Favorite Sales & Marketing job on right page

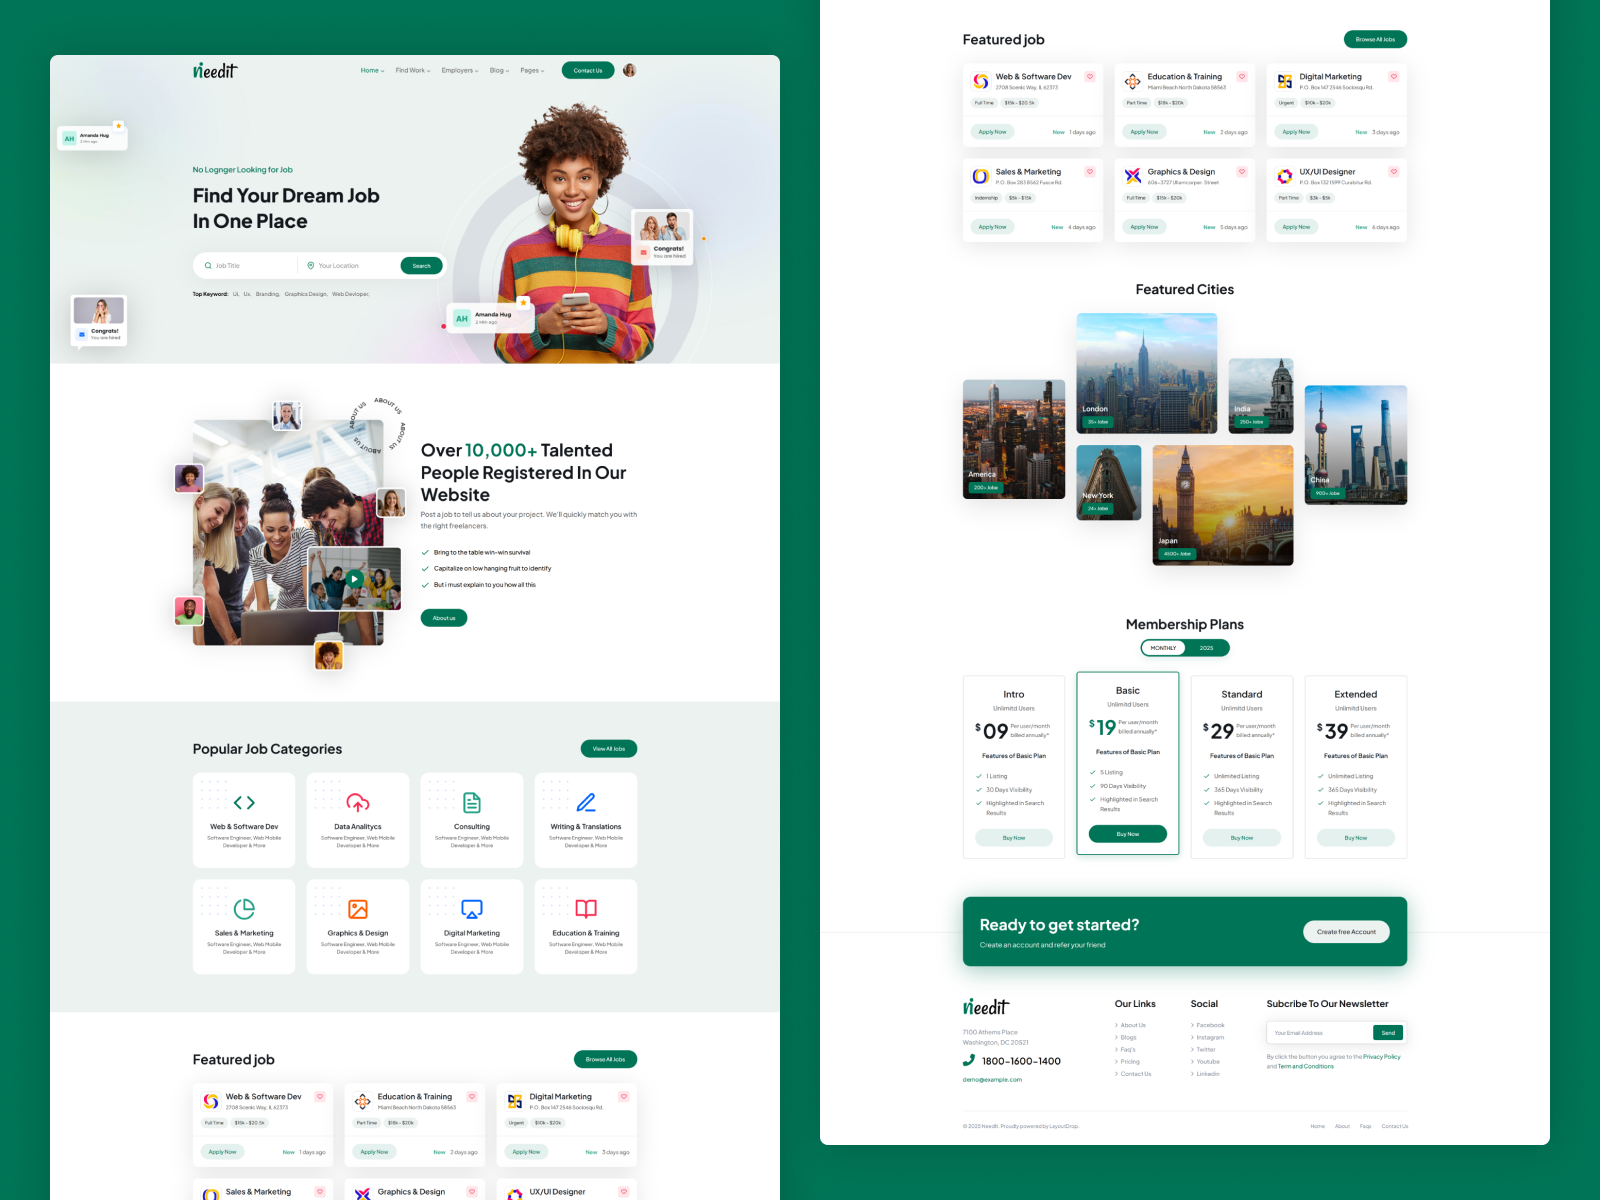pos(1090,171)
